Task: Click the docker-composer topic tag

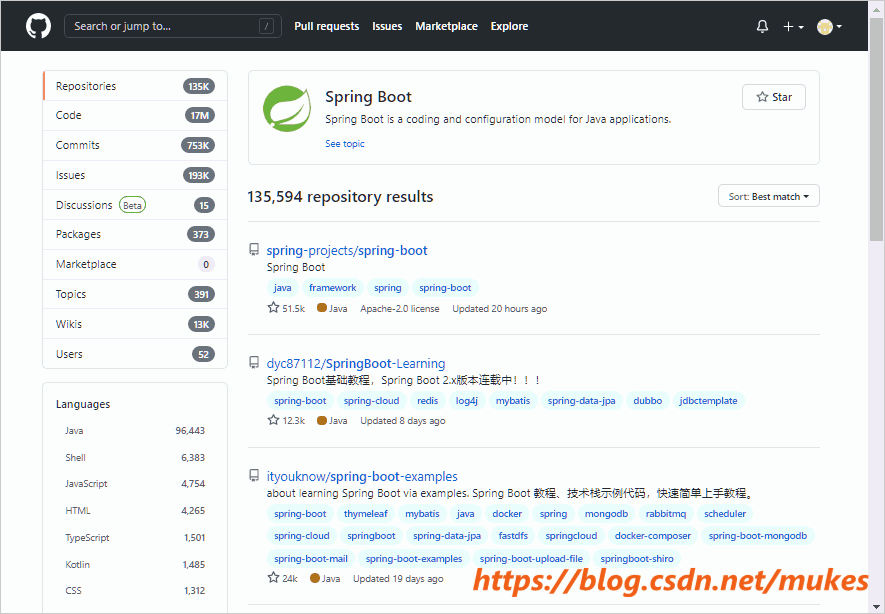Action: tap(652, 536)
